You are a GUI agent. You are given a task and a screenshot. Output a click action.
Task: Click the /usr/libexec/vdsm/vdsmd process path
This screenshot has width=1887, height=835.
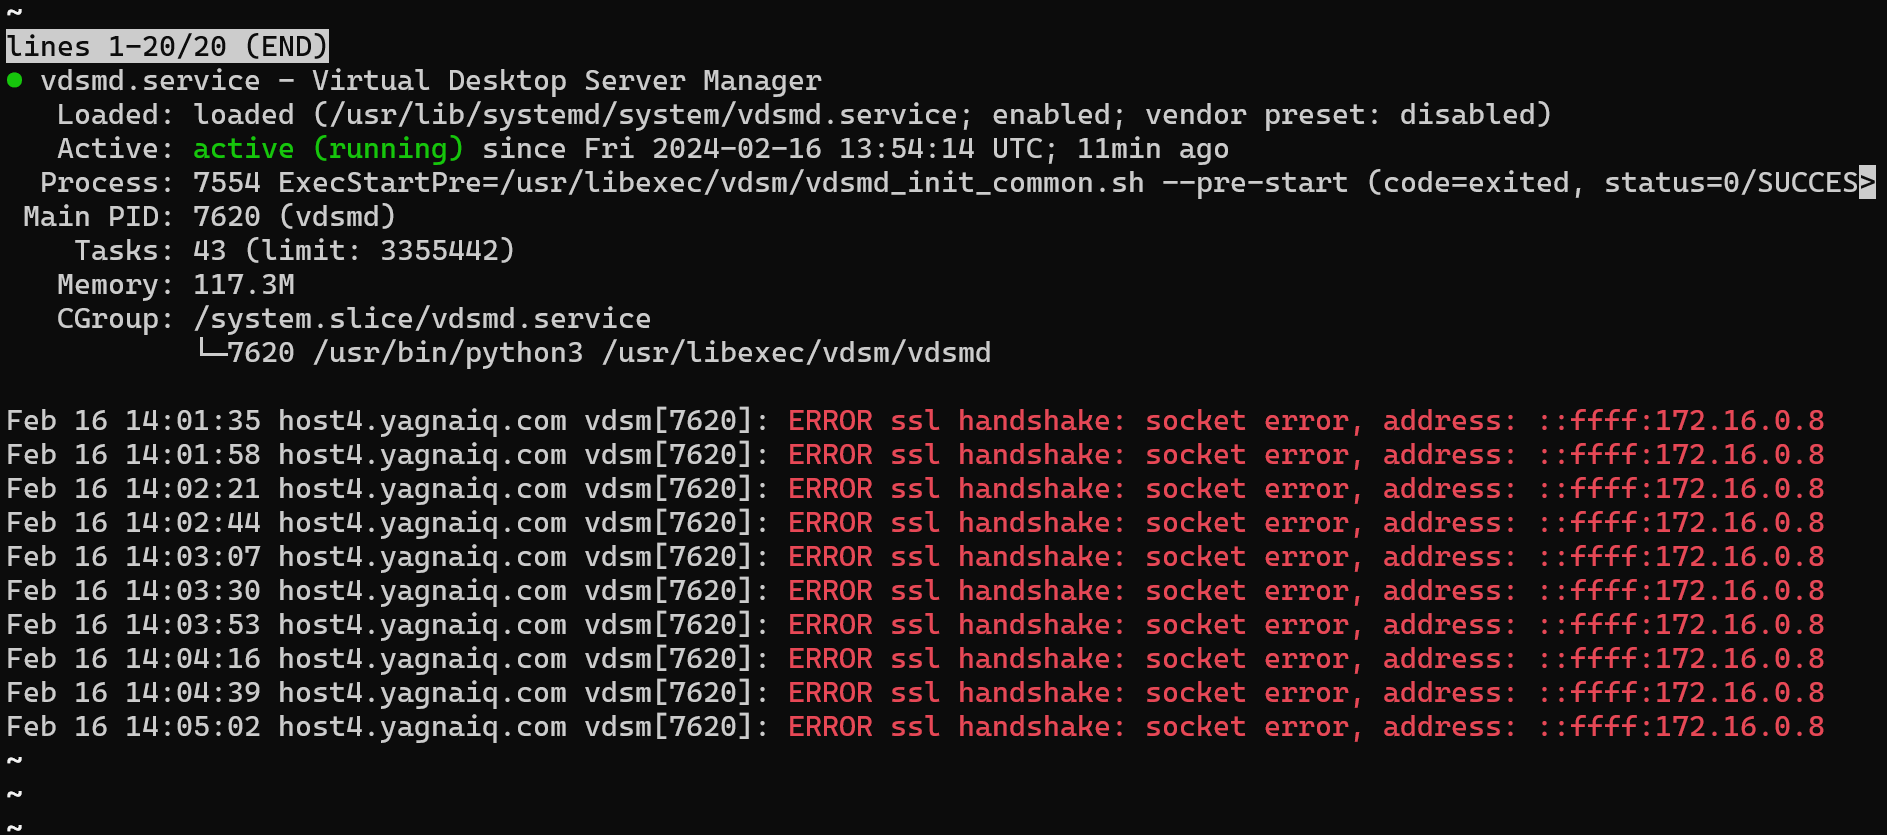click(796, 352)
